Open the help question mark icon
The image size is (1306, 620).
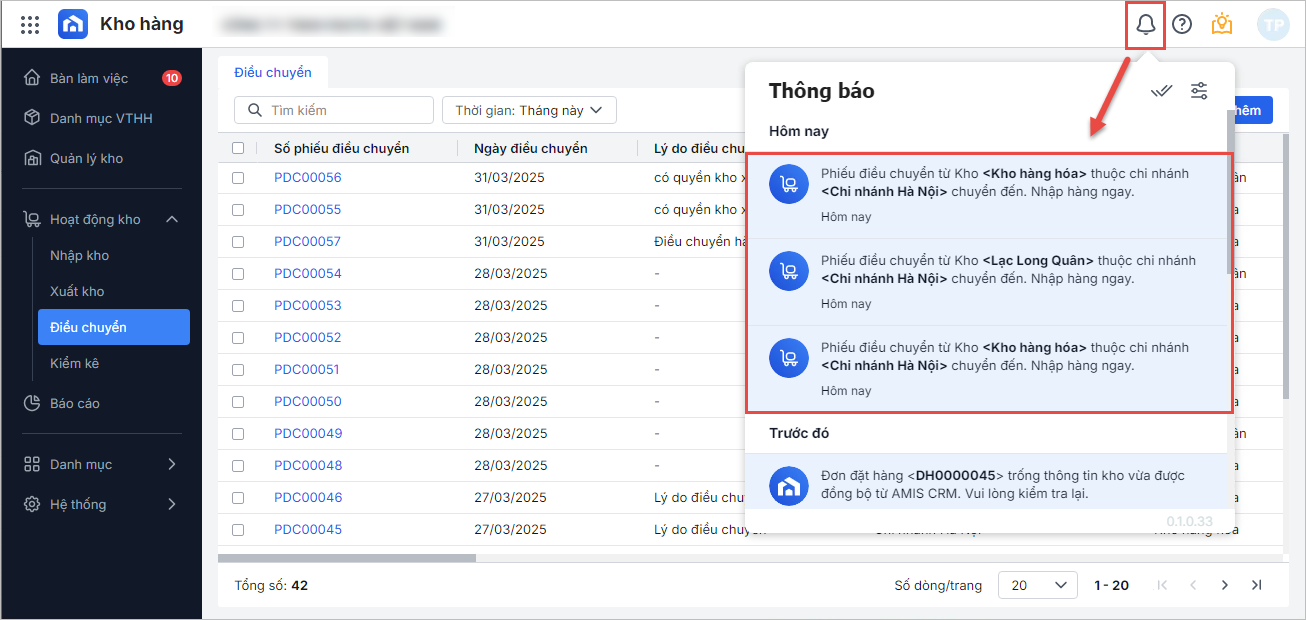tap(1182, 25)
